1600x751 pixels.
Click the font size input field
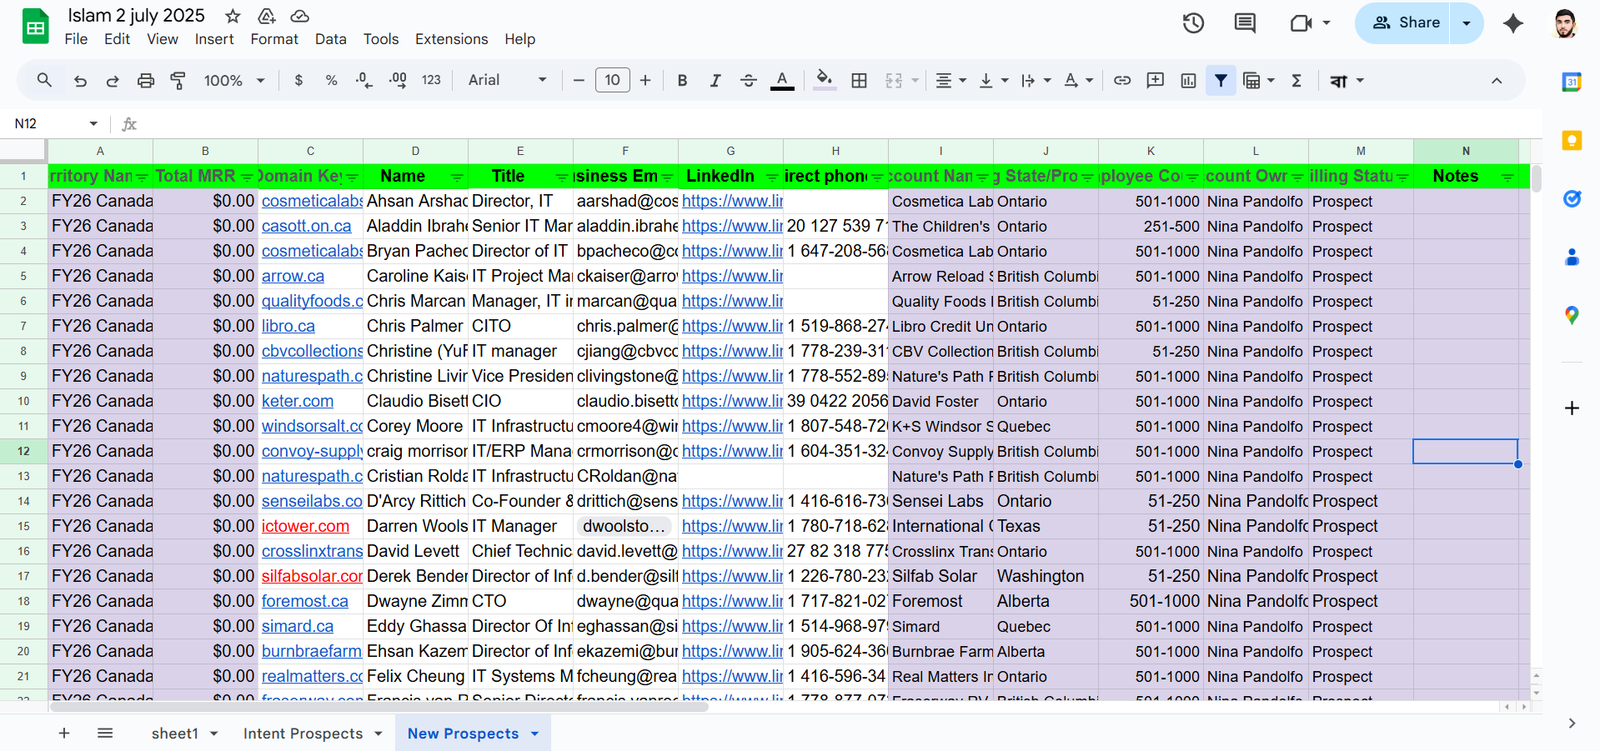[612, 81]
